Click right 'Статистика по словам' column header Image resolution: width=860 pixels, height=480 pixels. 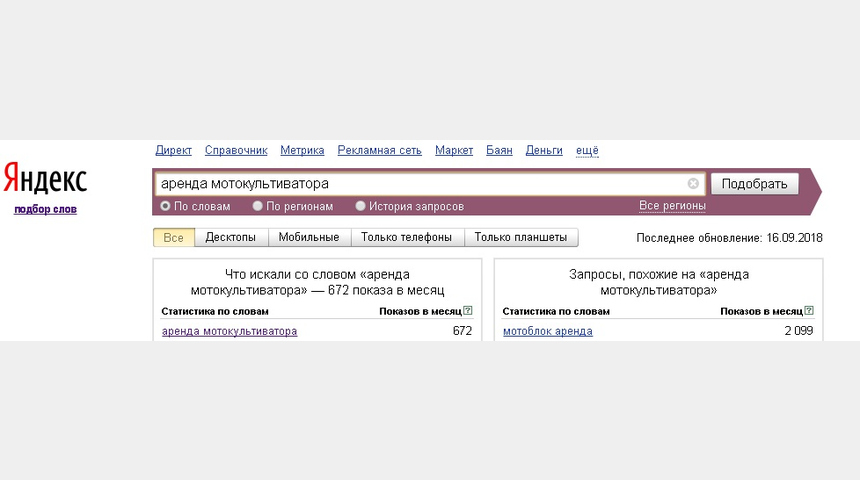point(556,311)
